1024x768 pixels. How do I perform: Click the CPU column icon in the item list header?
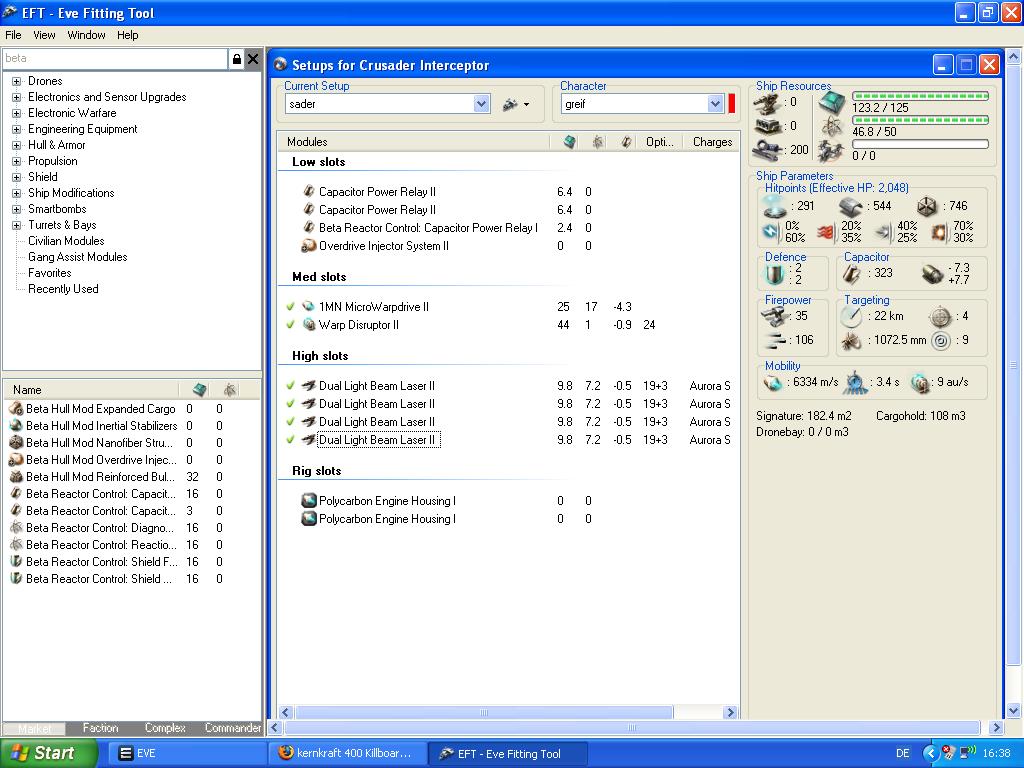coord(200,390)
